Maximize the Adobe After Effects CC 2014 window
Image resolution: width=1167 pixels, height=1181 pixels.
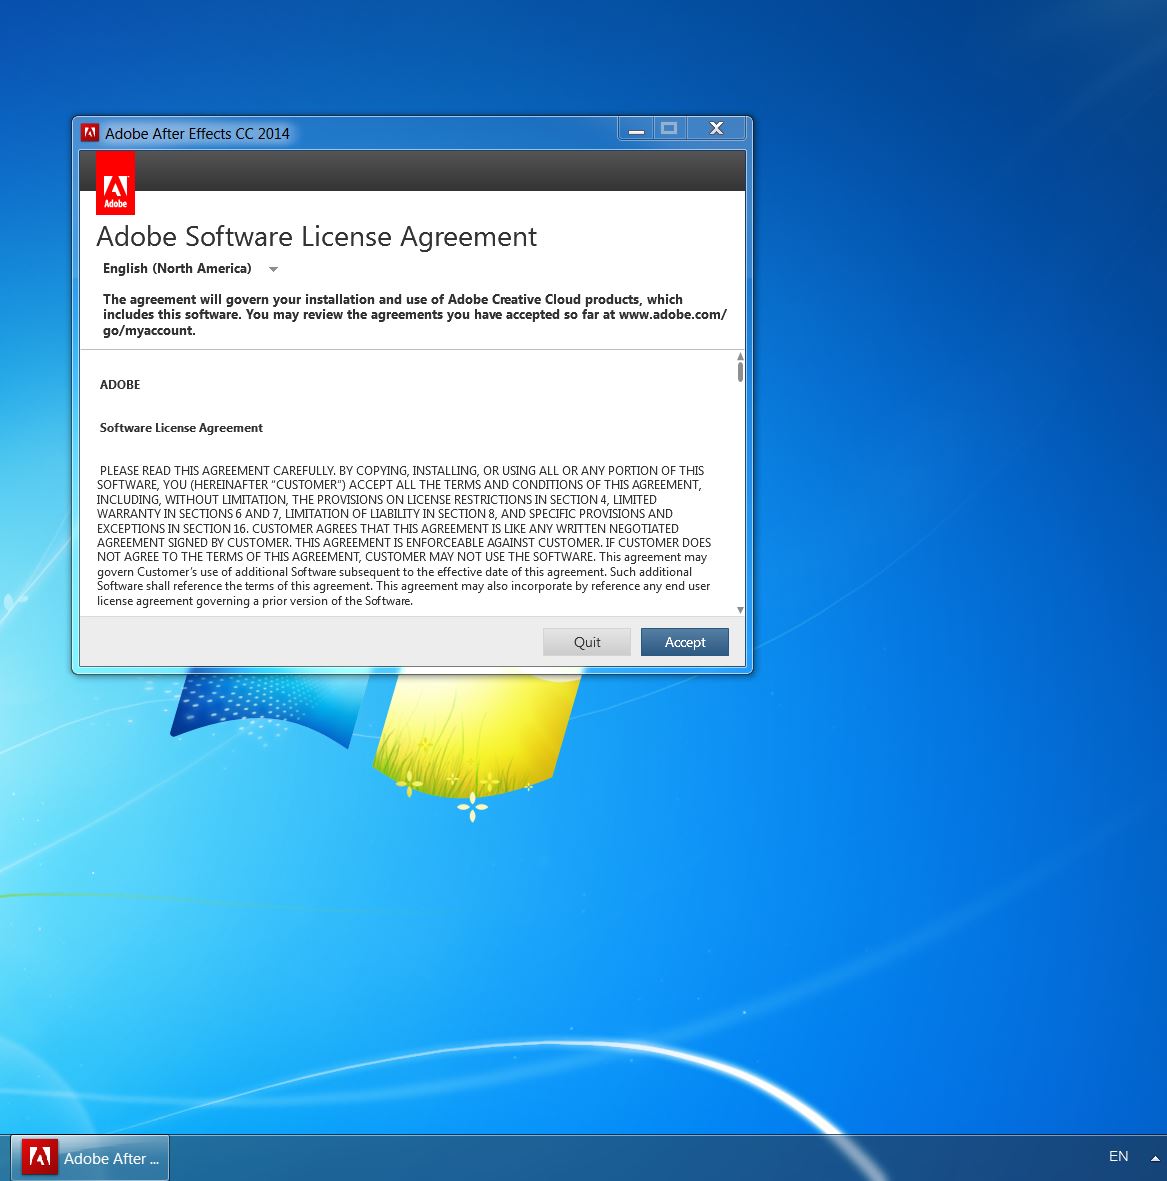pos(669,129)
